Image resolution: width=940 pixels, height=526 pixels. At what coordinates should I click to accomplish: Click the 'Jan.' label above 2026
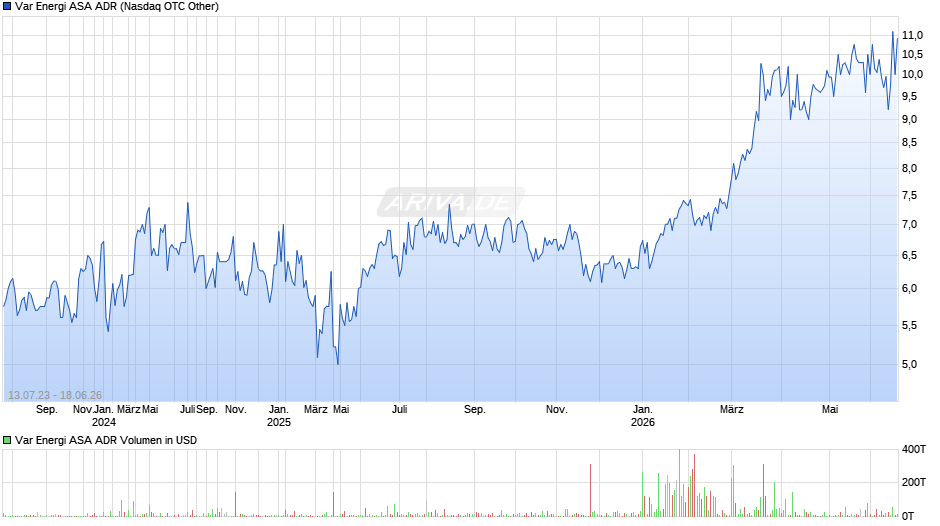click(x=643, y=410)
